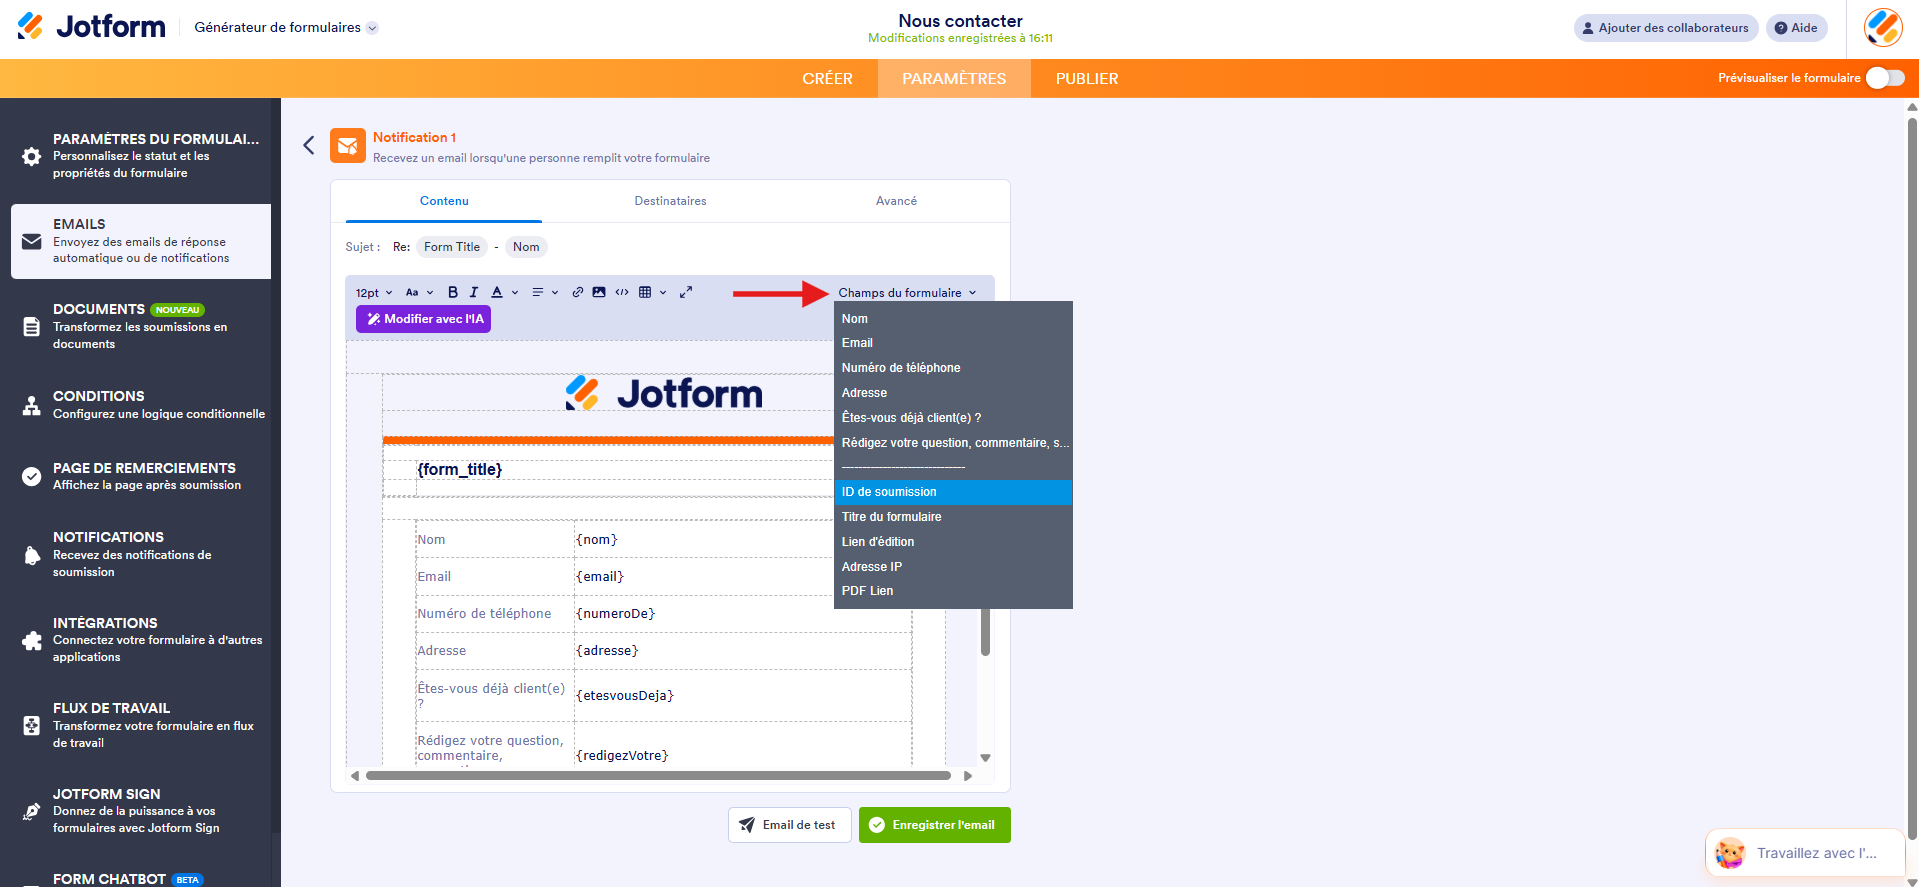Screen dimensions: 1919x887
Task: Click the Email de test button
Action: [x=789, y=825]
